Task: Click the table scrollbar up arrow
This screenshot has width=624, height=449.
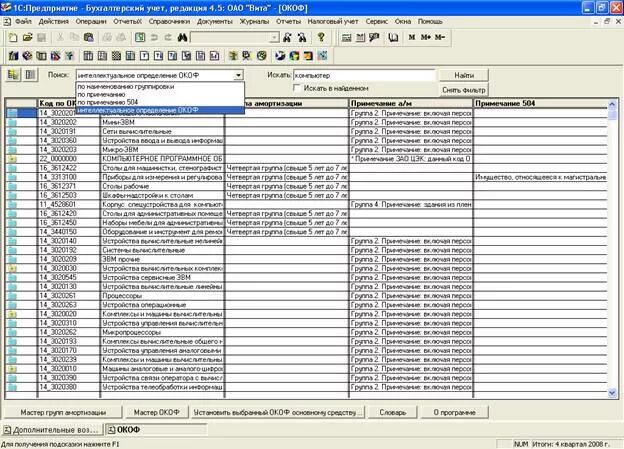Action: click(612, 104)
